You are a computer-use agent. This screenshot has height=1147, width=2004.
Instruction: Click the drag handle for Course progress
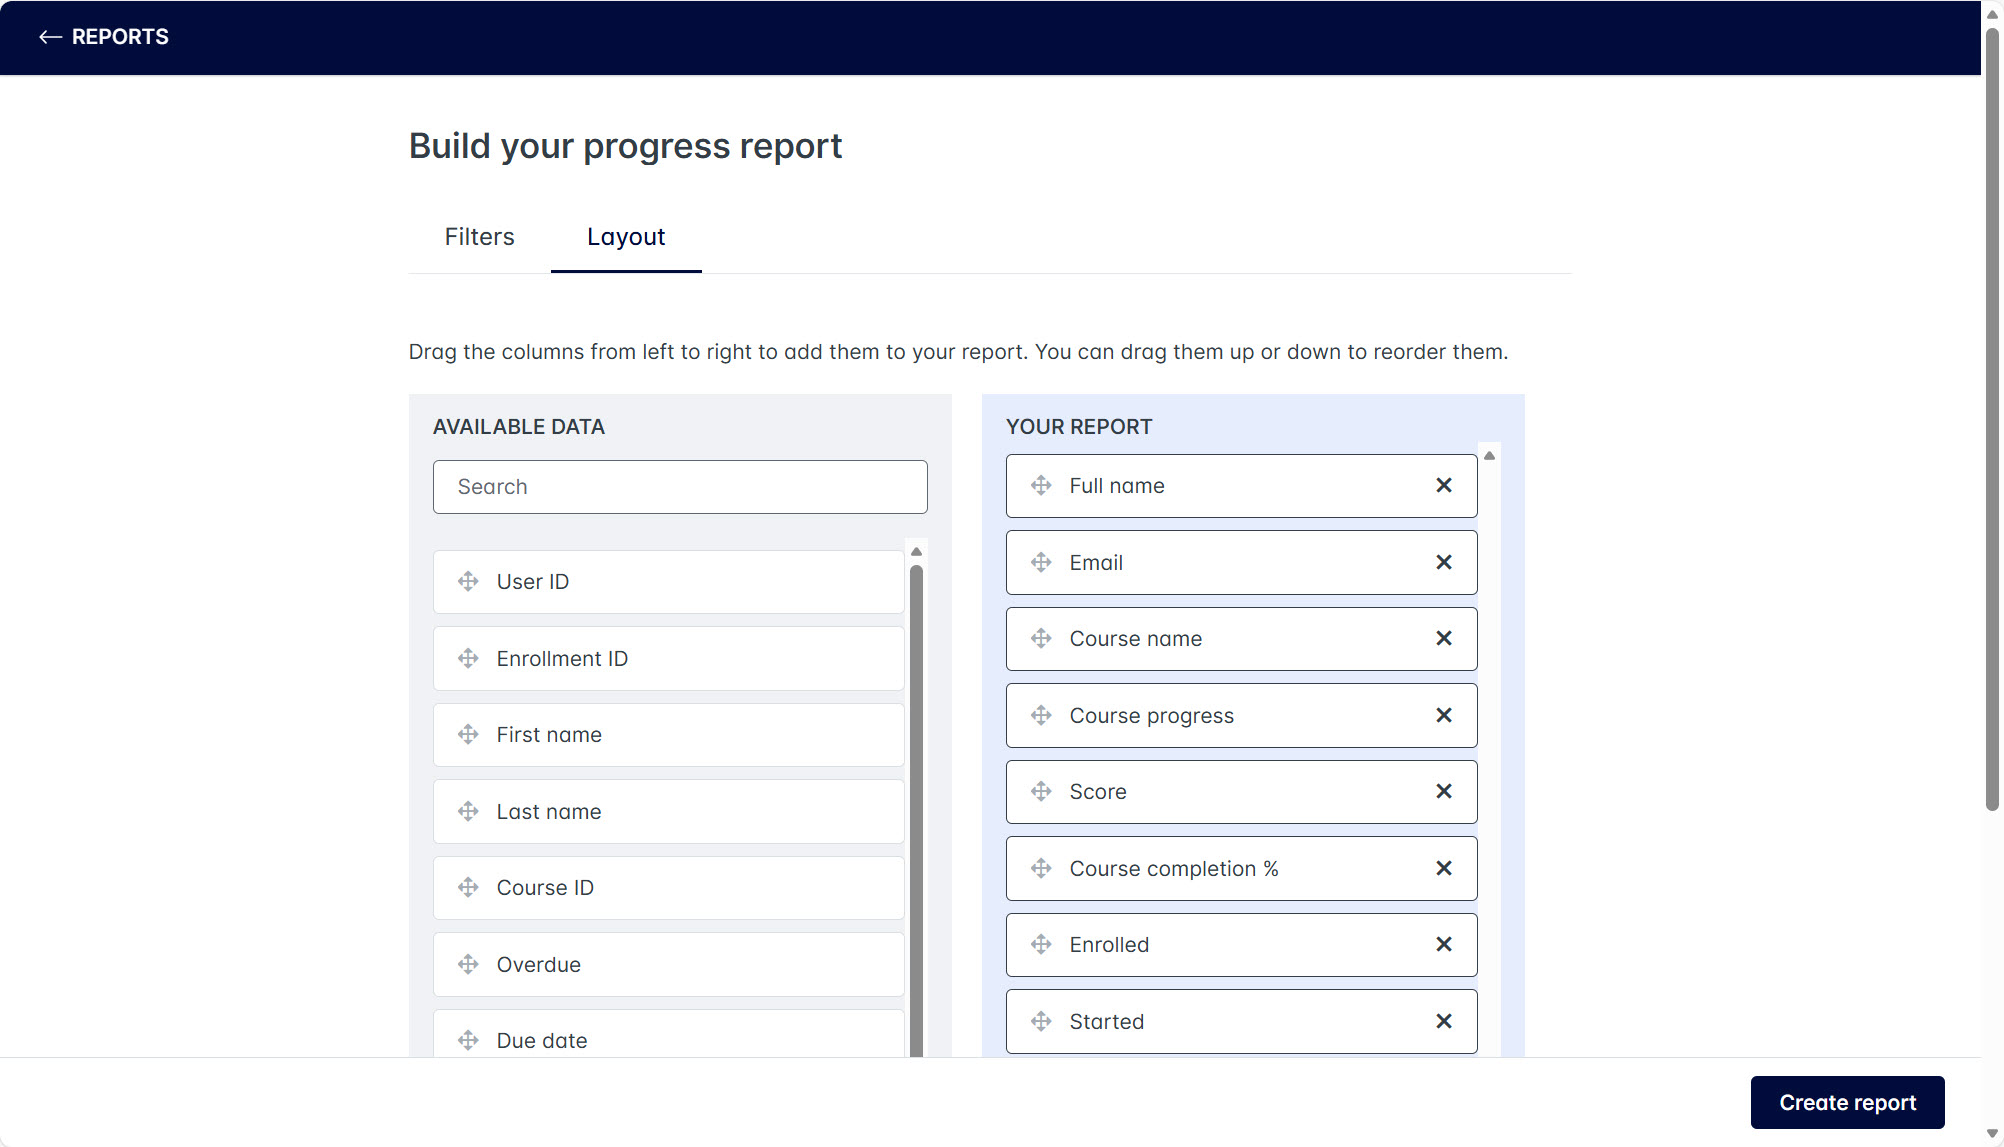tap(1041, 715)
